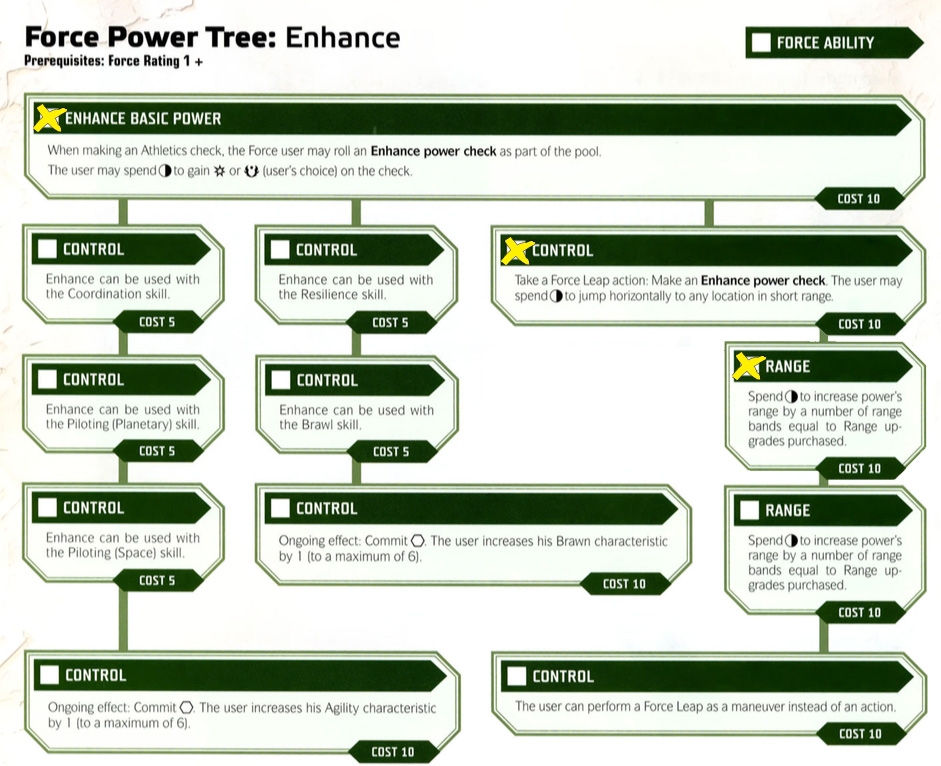This screenshot has height=766, width=941.
Task: Check the Resilience skill Control upgrade box
Action: pyautogui.click(x=280, y=249)
